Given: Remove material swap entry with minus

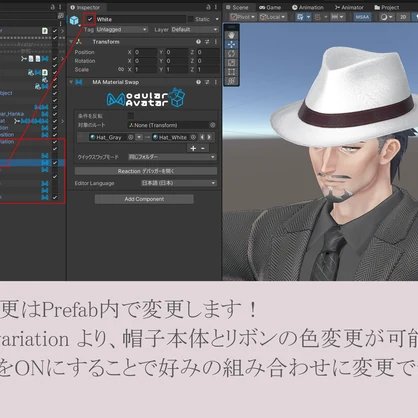Looking at the screenshot, I should tap(203, 148).
